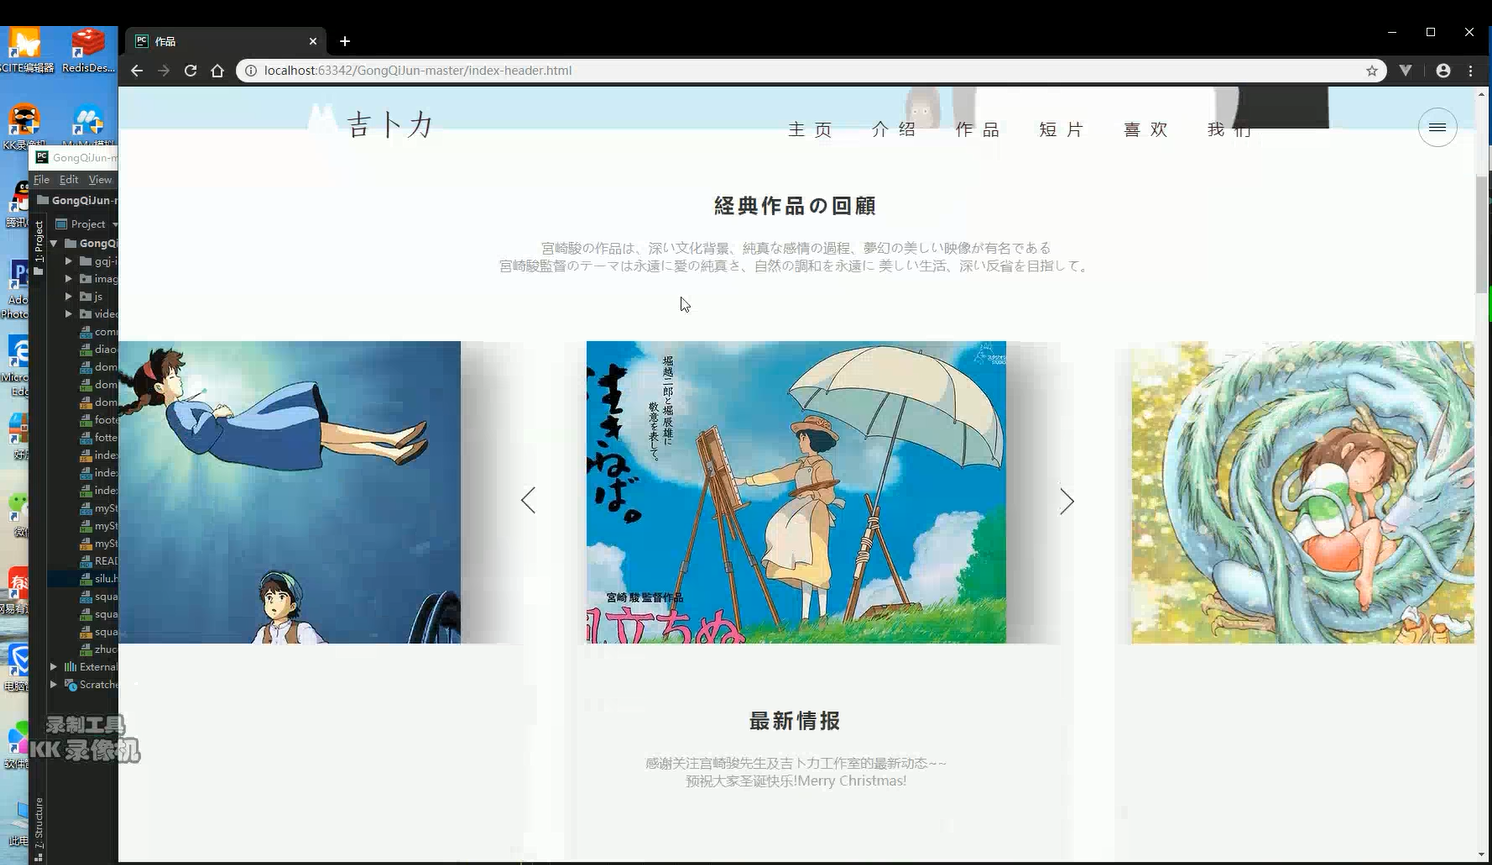
Task: Click the browser forward arrow
Action: [x=164, y=70]
